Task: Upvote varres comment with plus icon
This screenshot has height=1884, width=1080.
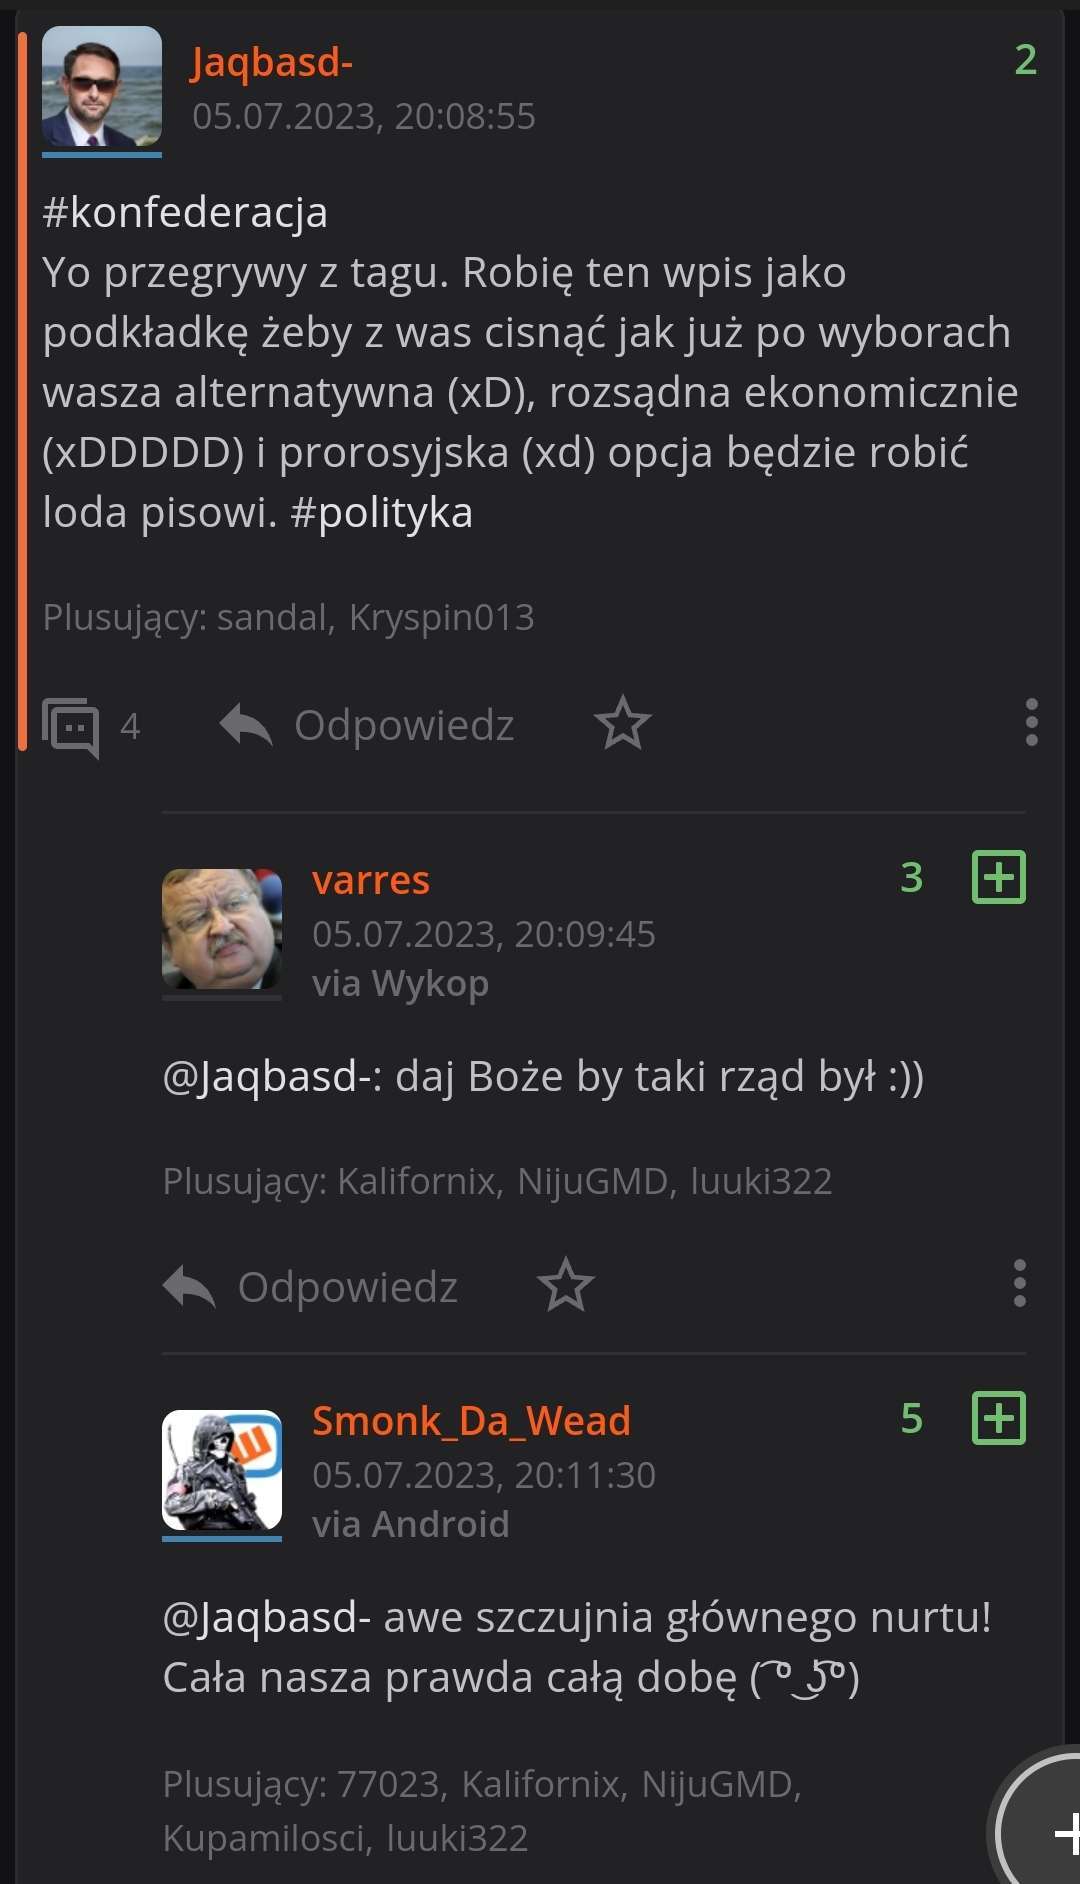Action: [x=999, y=877]
